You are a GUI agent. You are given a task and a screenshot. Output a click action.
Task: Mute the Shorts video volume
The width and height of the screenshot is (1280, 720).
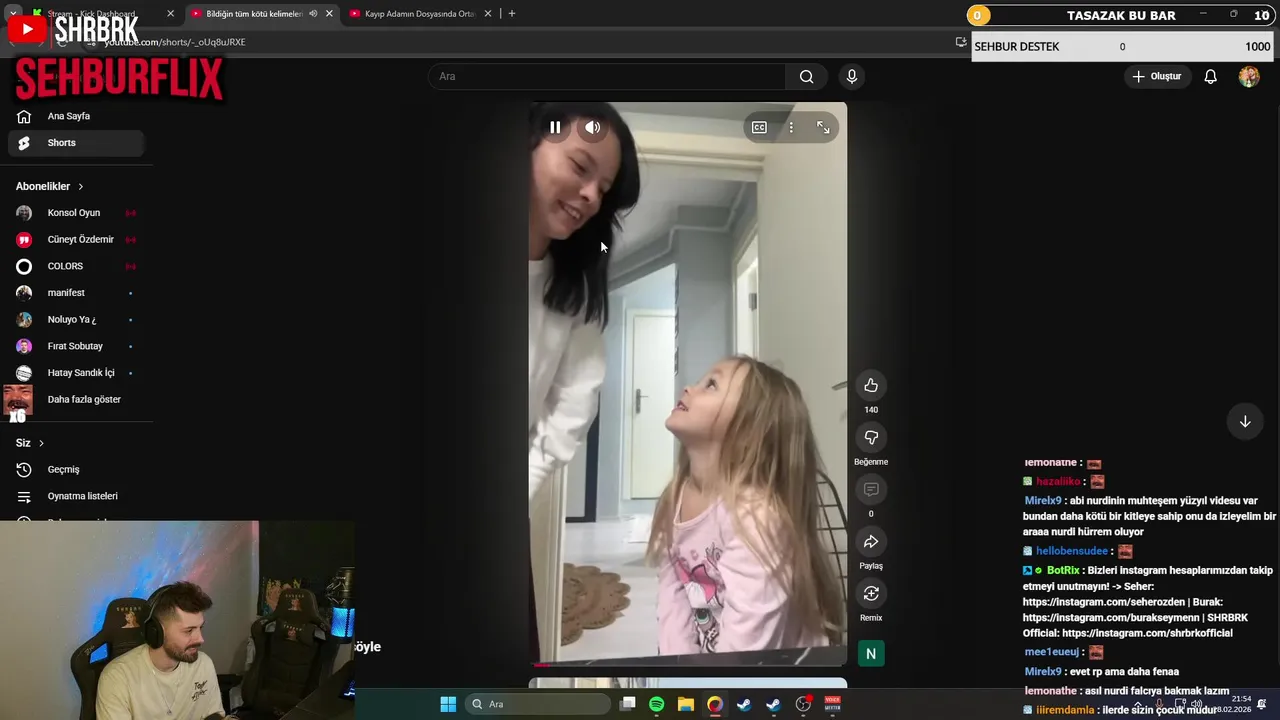pos(593,127)
